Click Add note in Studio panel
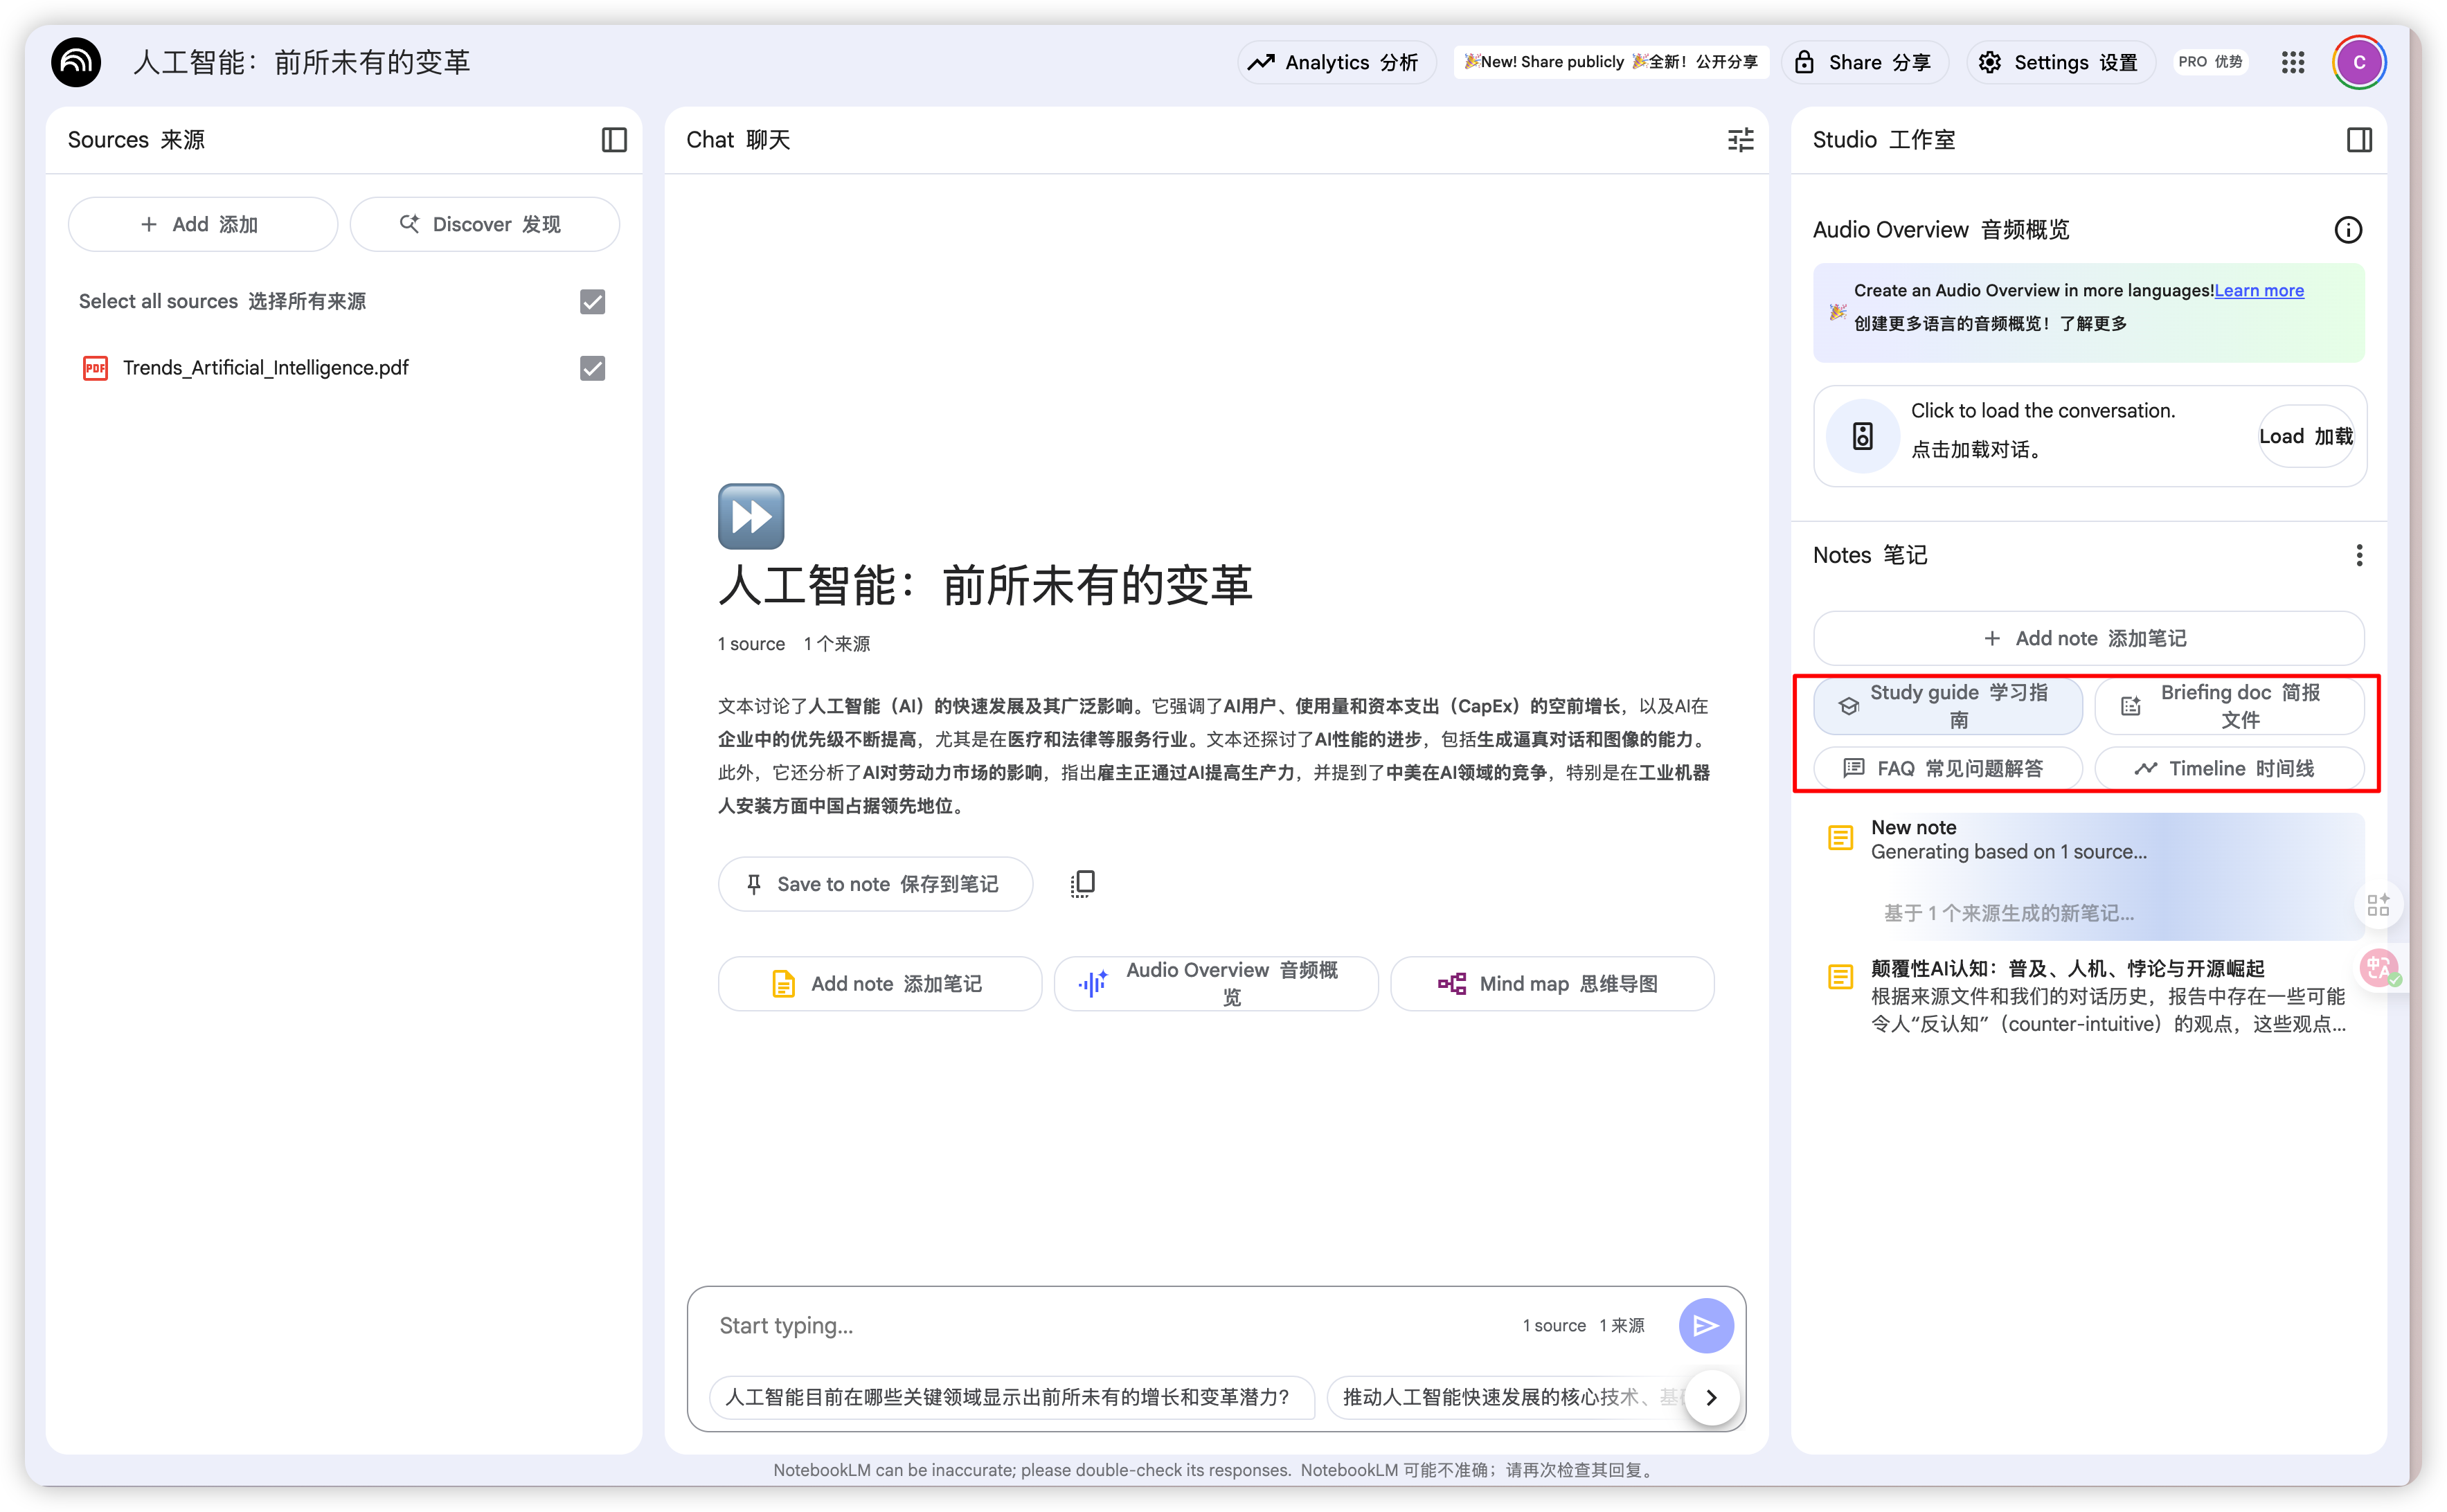Viewport: 2447px width, 1512px height. (x=2088, y=638)
